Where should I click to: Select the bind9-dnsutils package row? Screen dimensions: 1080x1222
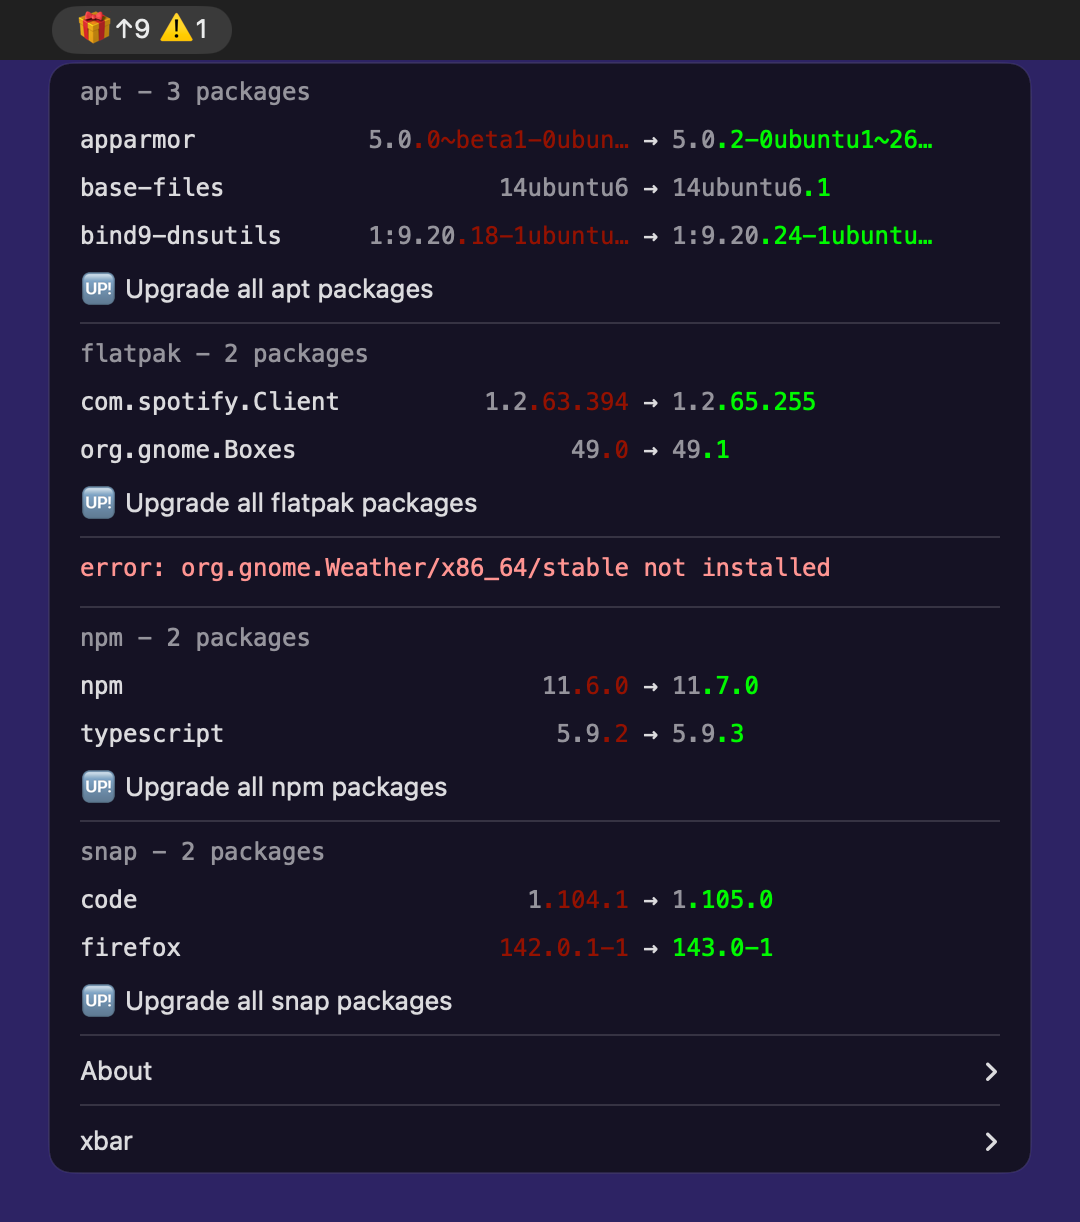(x=540, y=235)
